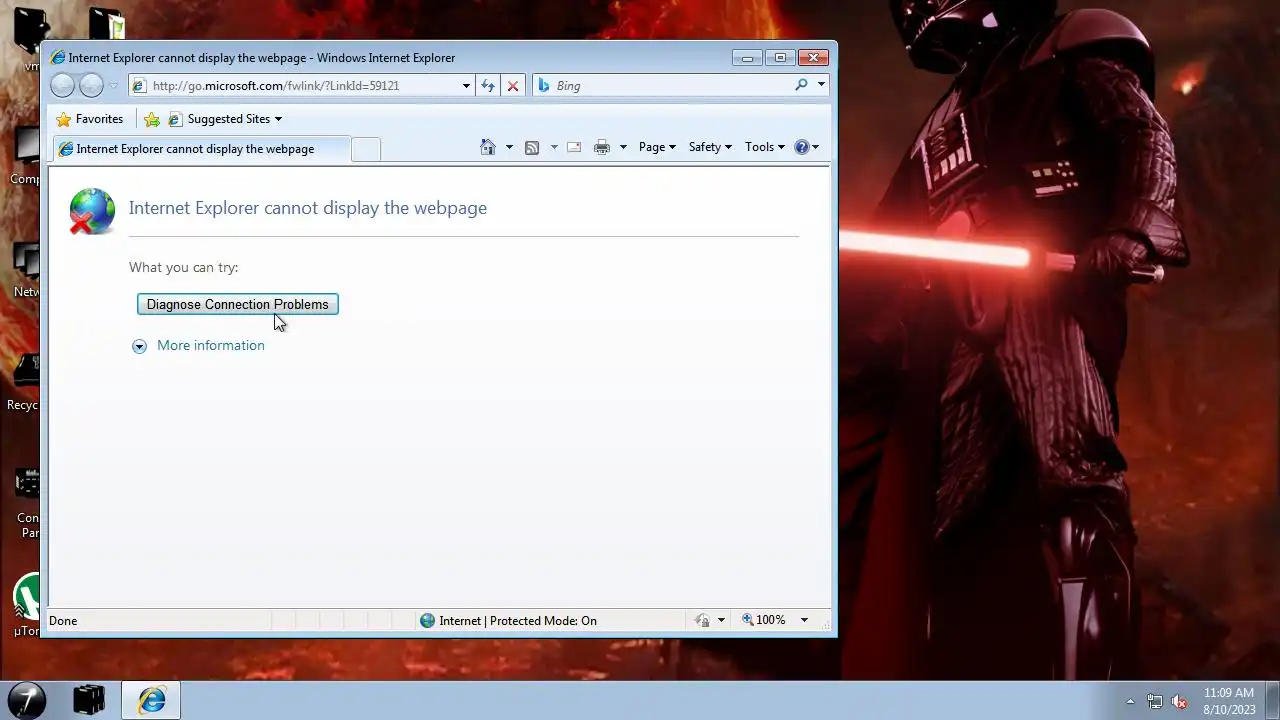Open the Tools menu

(x=764, y=147)
